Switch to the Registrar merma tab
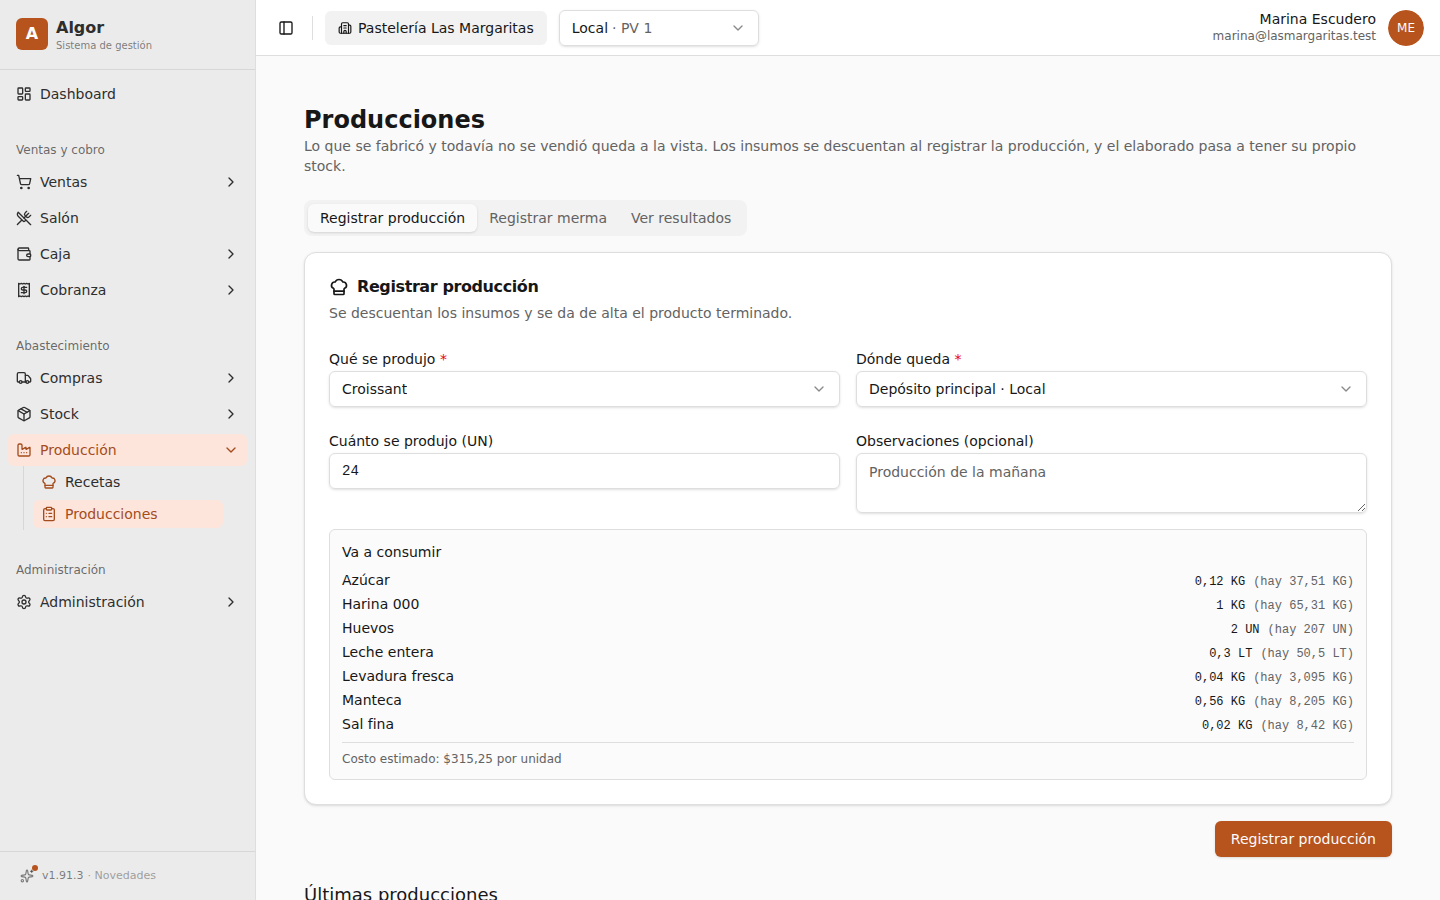This screenshot has width=1440, height=900. [548, 218]
